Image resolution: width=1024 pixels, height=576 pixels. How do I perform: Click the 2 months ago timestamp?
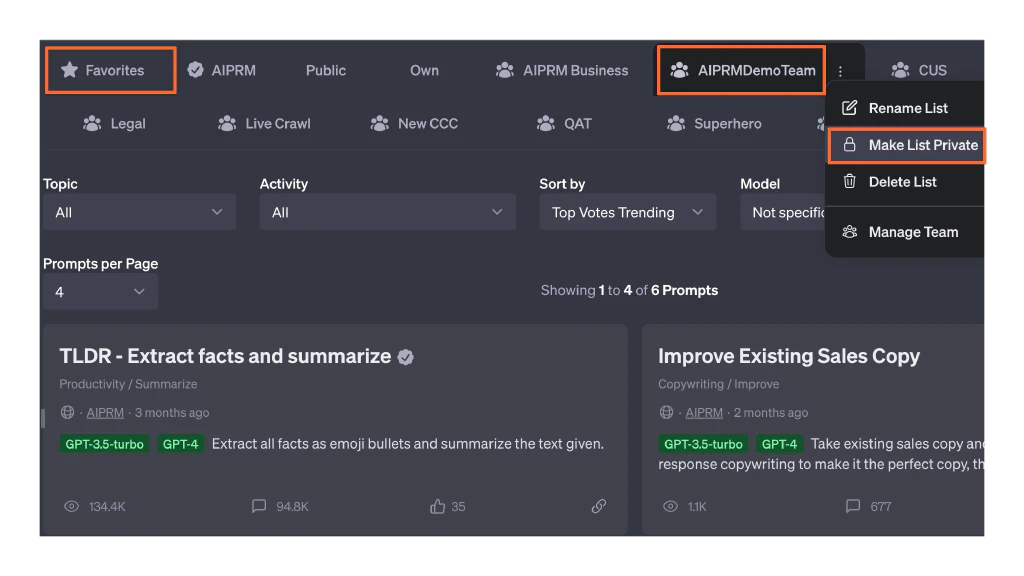pyautogui.click(x=771, y=413)
